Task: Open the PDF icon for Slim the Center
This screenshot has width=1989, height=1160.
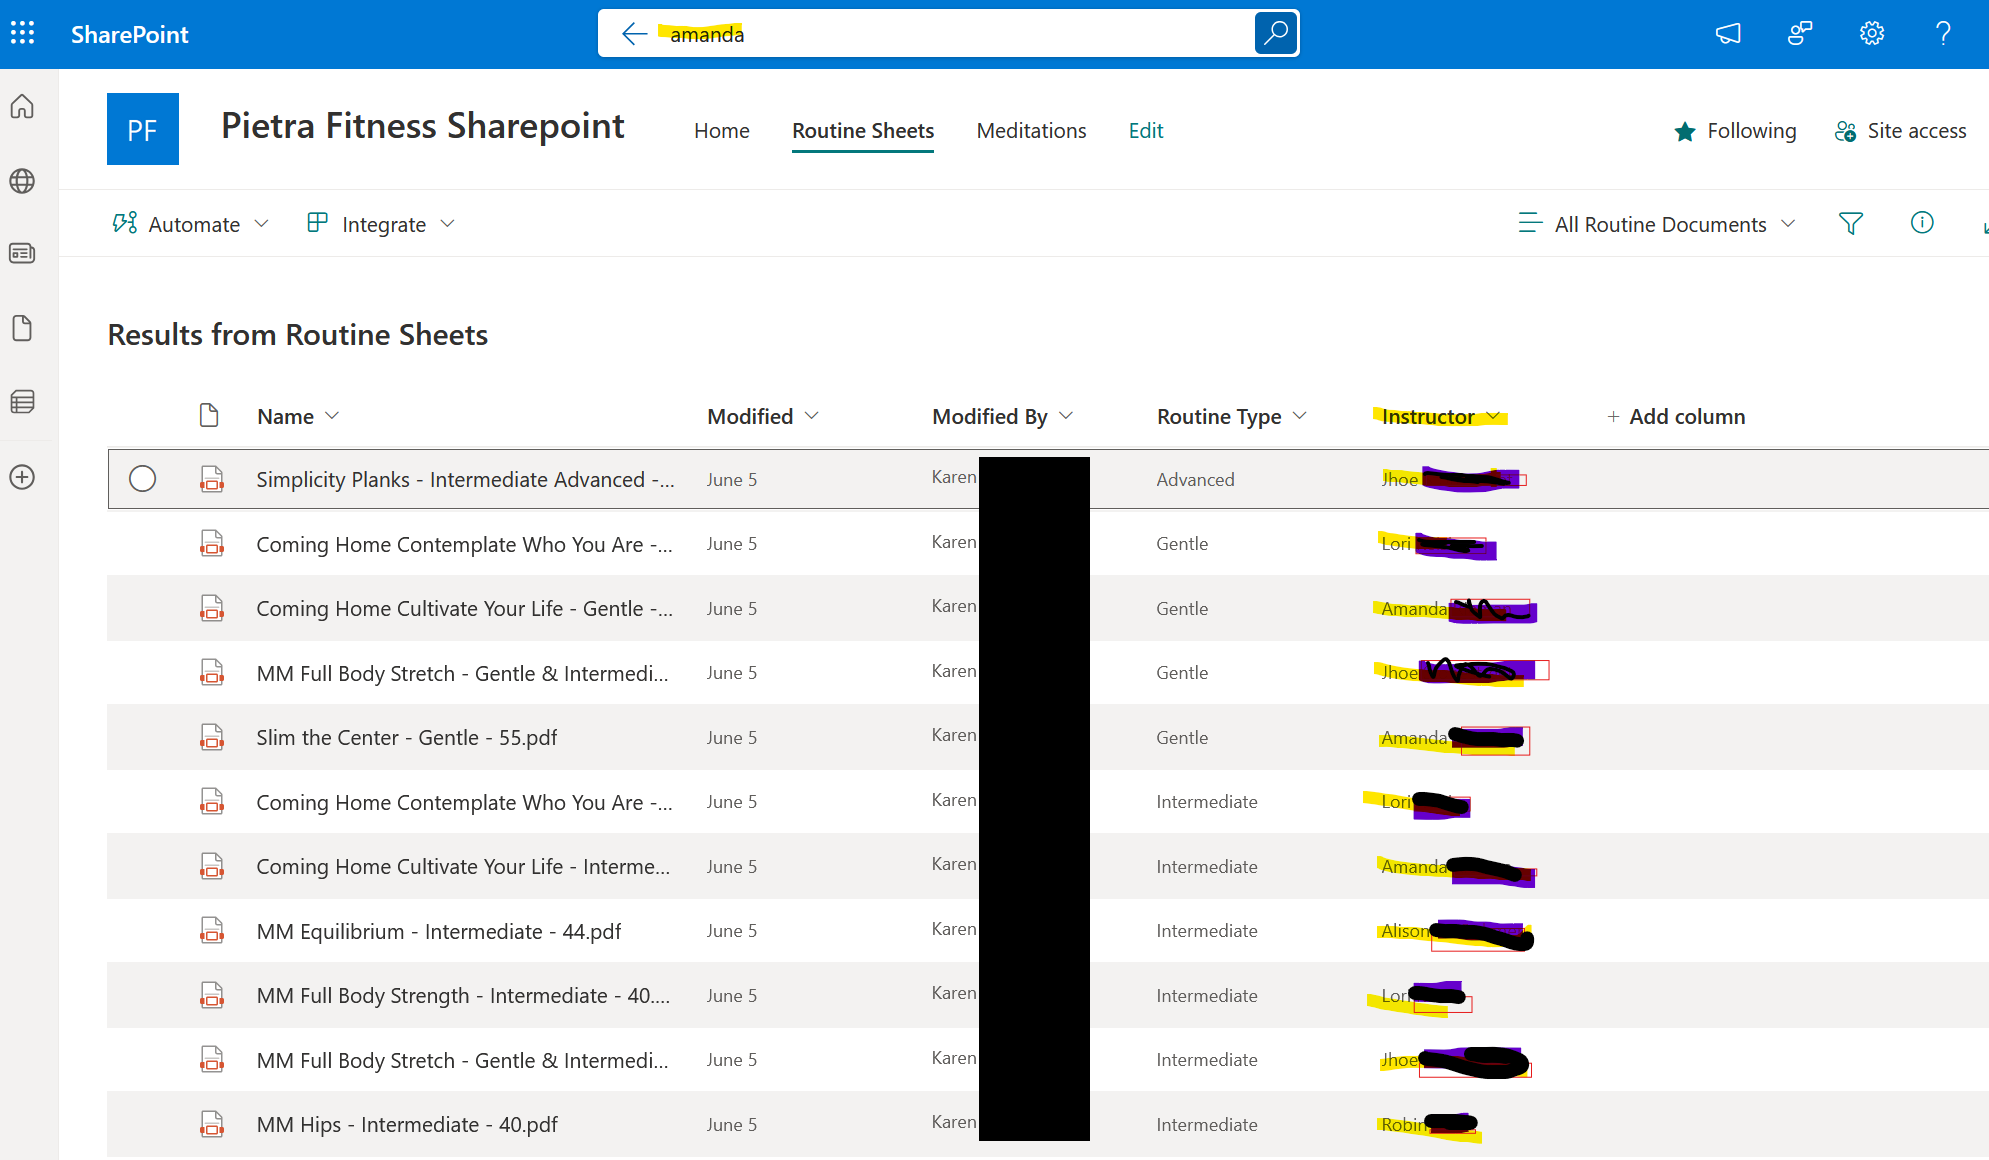Action: (212, 737)
